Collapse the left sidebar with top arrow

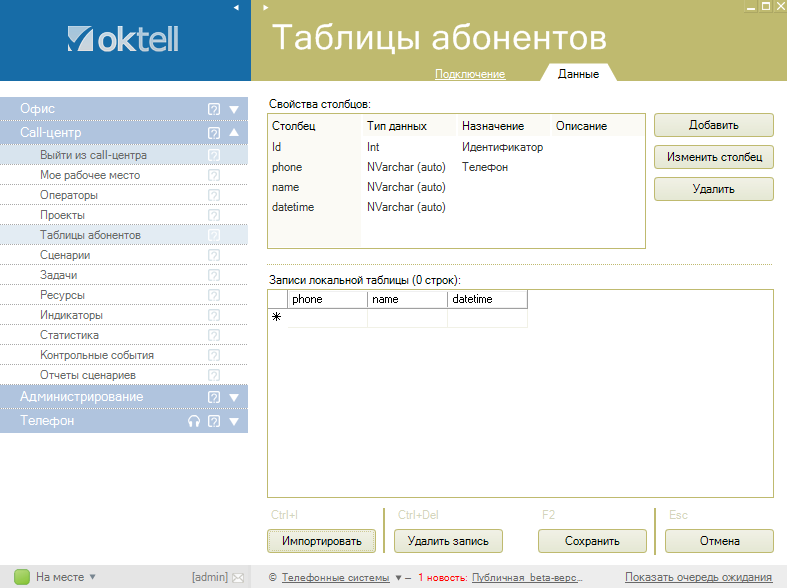[x=235, y=7]
